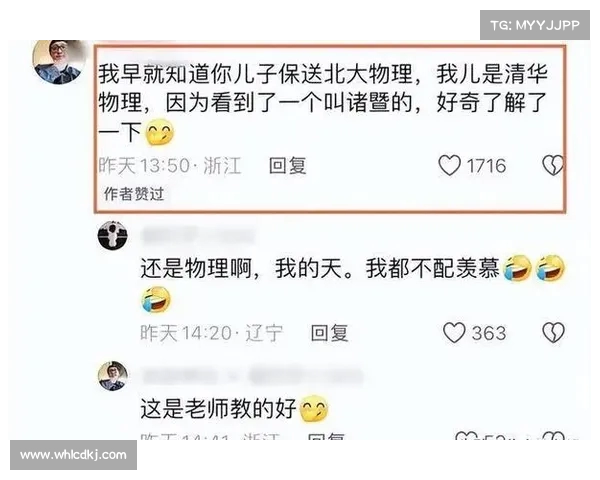Tap broken heart on the bottom reply
600x480 pixels.
pyautogui.click(x=553, y=436)
